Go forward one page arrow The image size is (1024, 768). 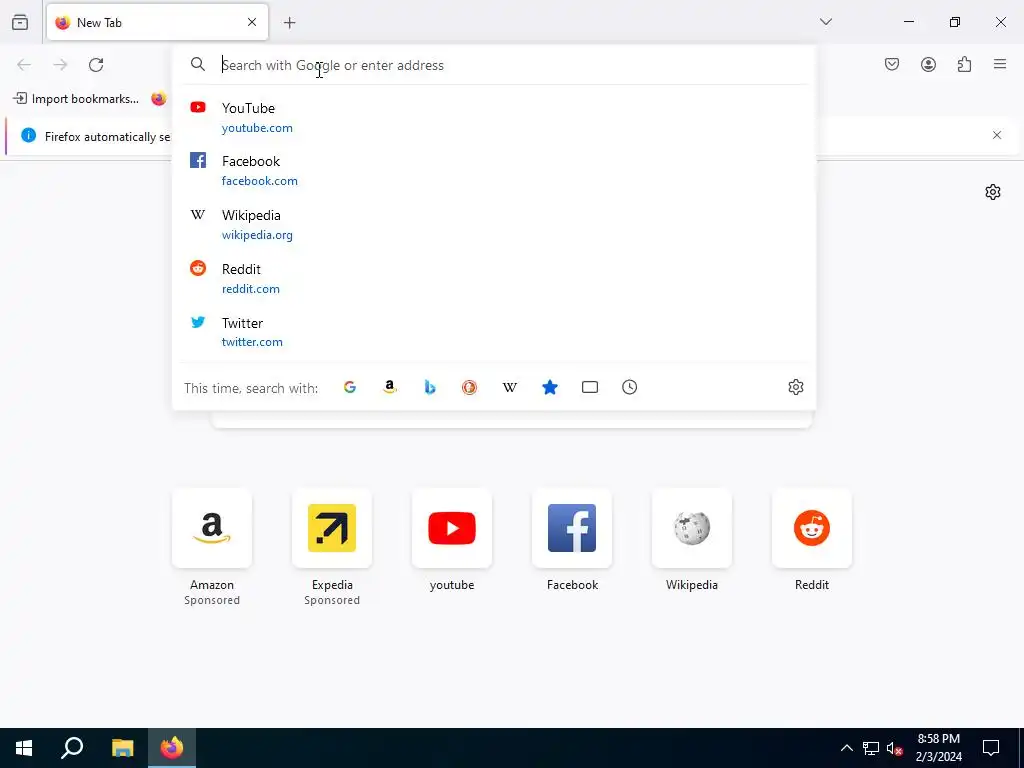tap(60, 64)
